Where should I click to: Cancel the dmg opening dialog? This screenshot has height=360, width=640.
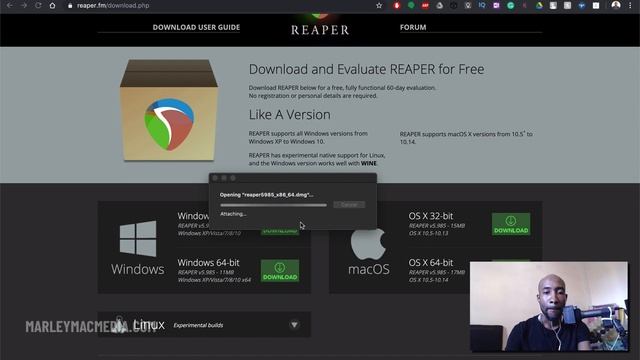point(349,204)
